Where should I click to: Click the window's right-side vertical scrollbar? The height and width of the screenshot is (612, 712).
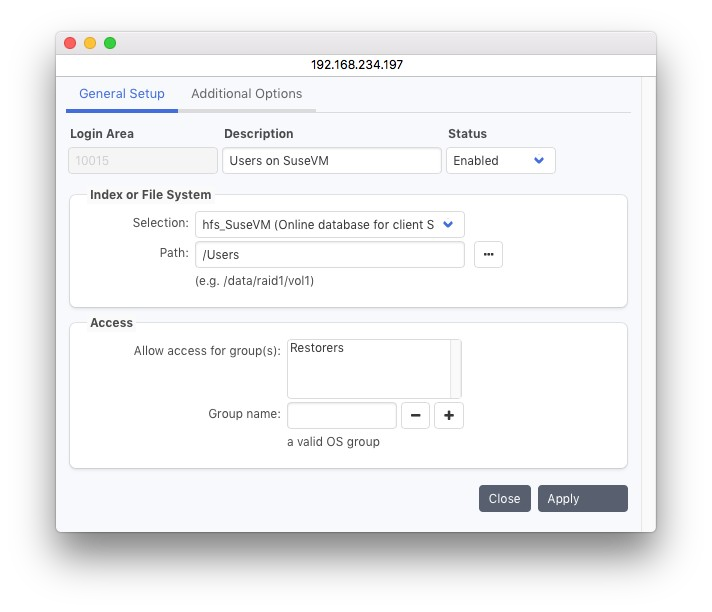tap(648, 300)
